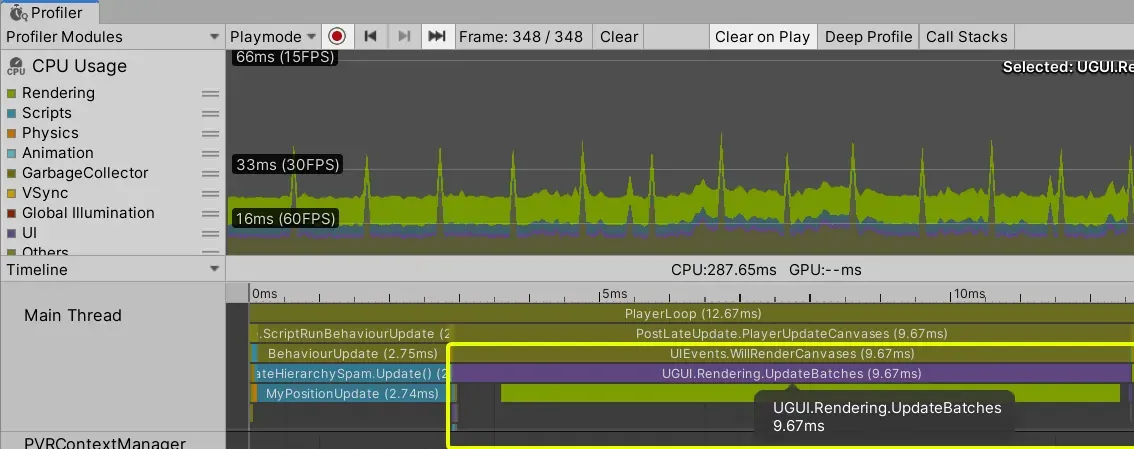Click the record button in Profiler toolbar
The height and width of the screenshot is (449, 1134).
[336, 36]
